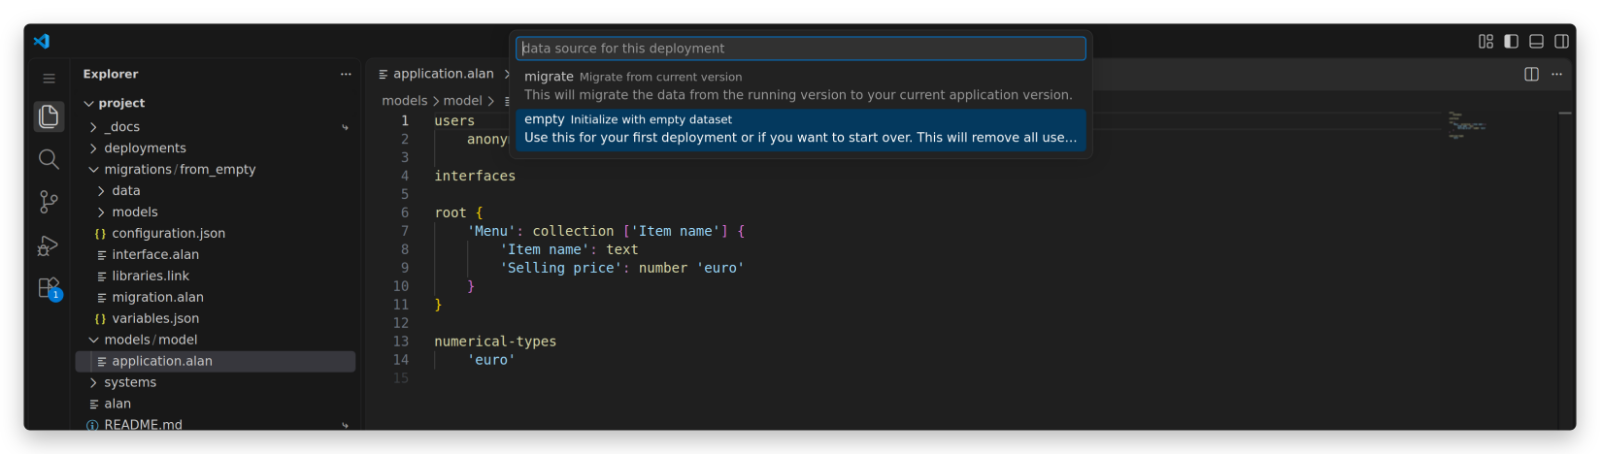1600x454 pixels.
Task: Open the Search view icon
Action: (x=48, y=159)
